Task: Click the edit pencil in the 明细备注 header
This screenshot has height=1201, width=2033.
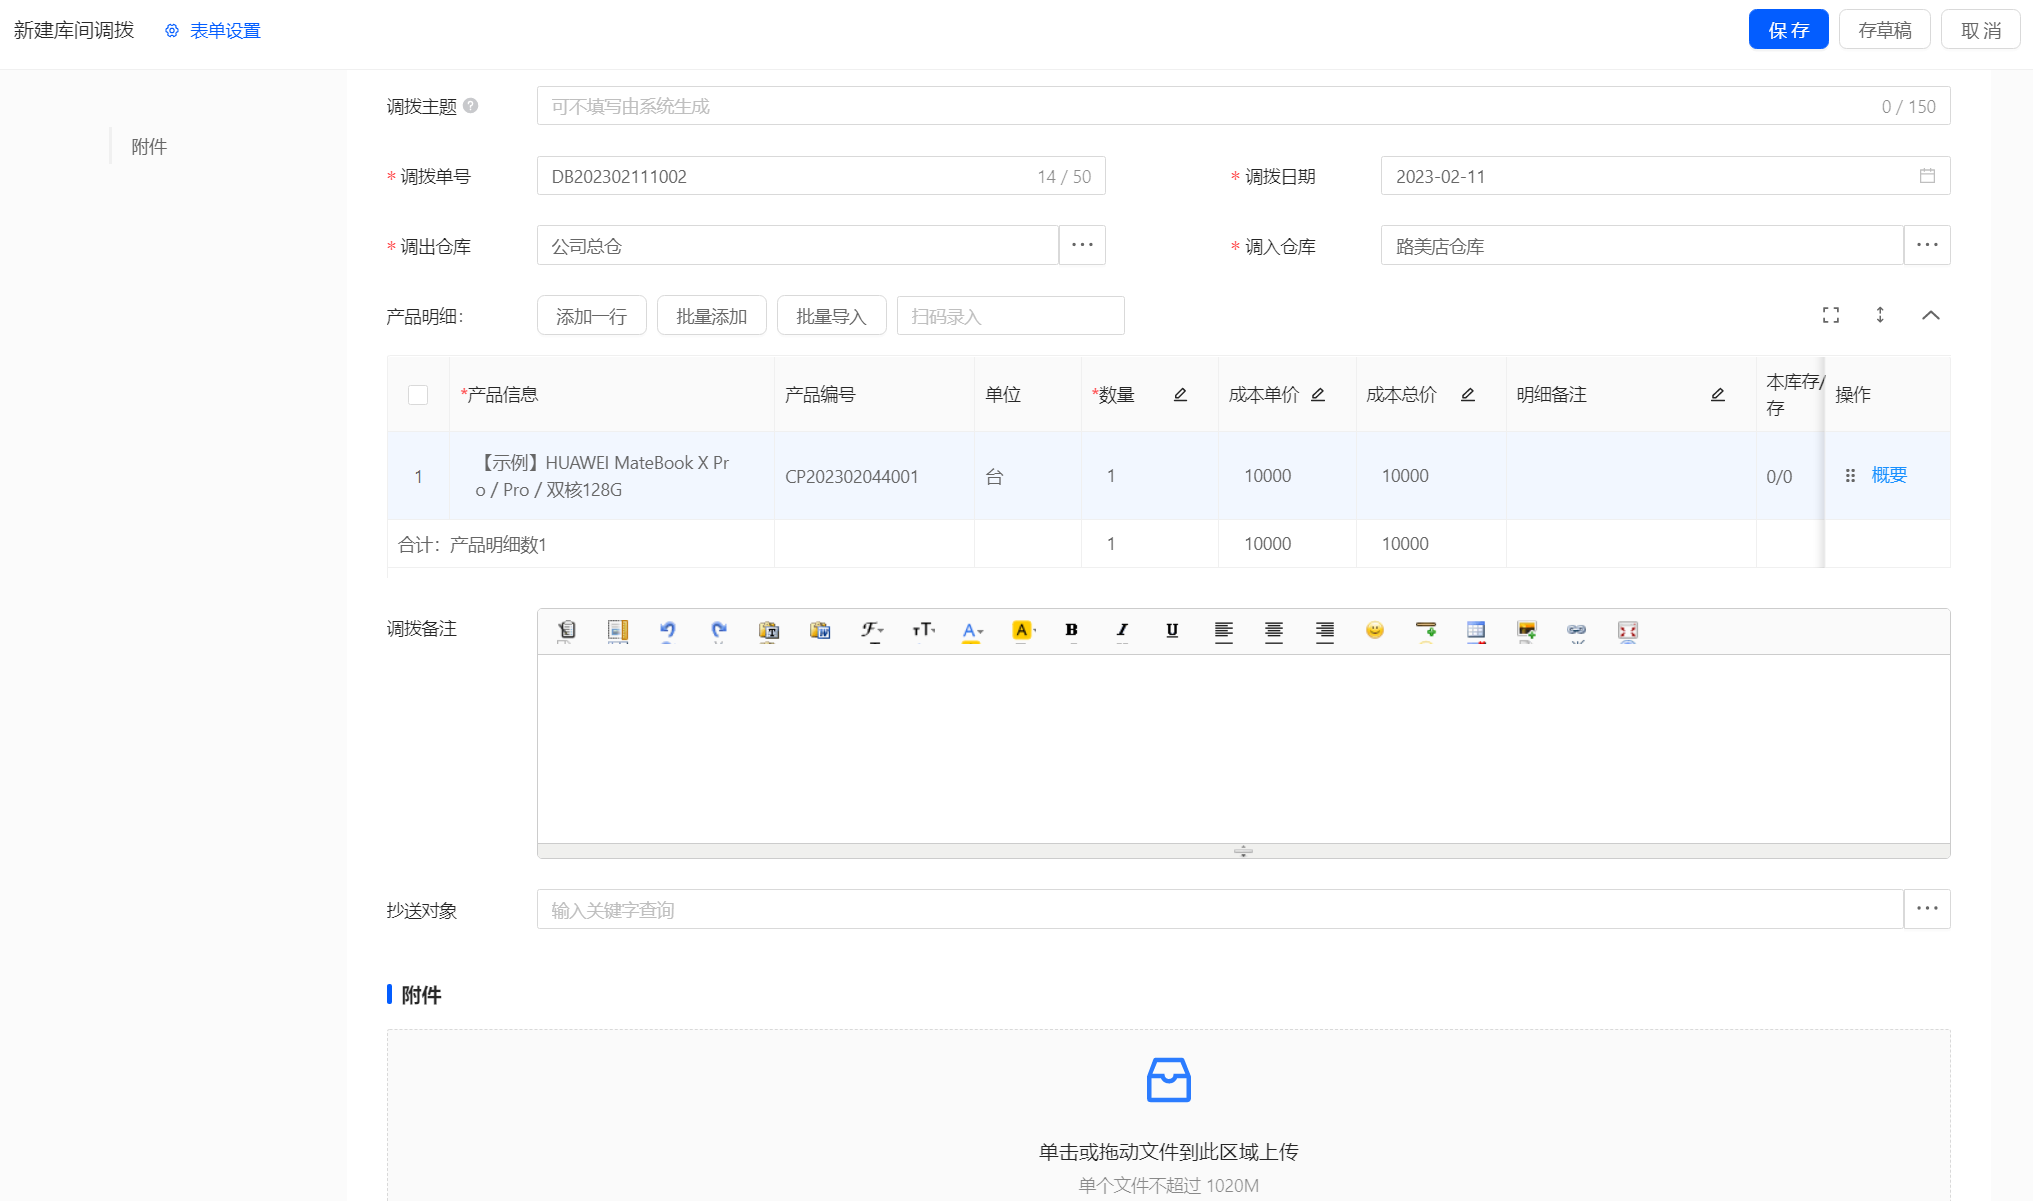Action: click(1718, 395)
